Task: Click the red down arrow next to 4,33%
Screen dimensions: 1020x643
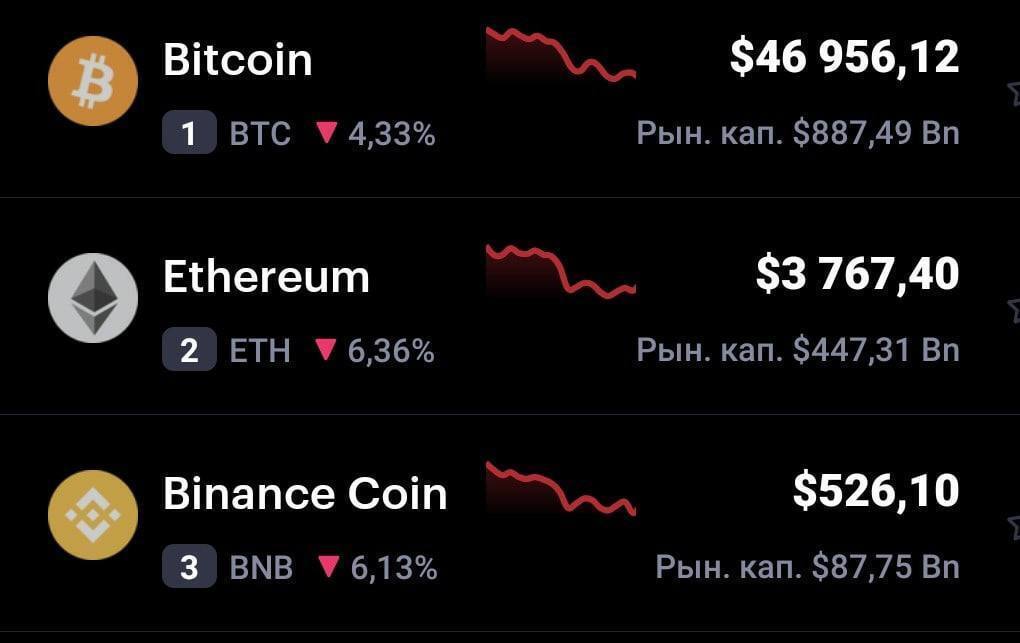Action: click(326, 133)
